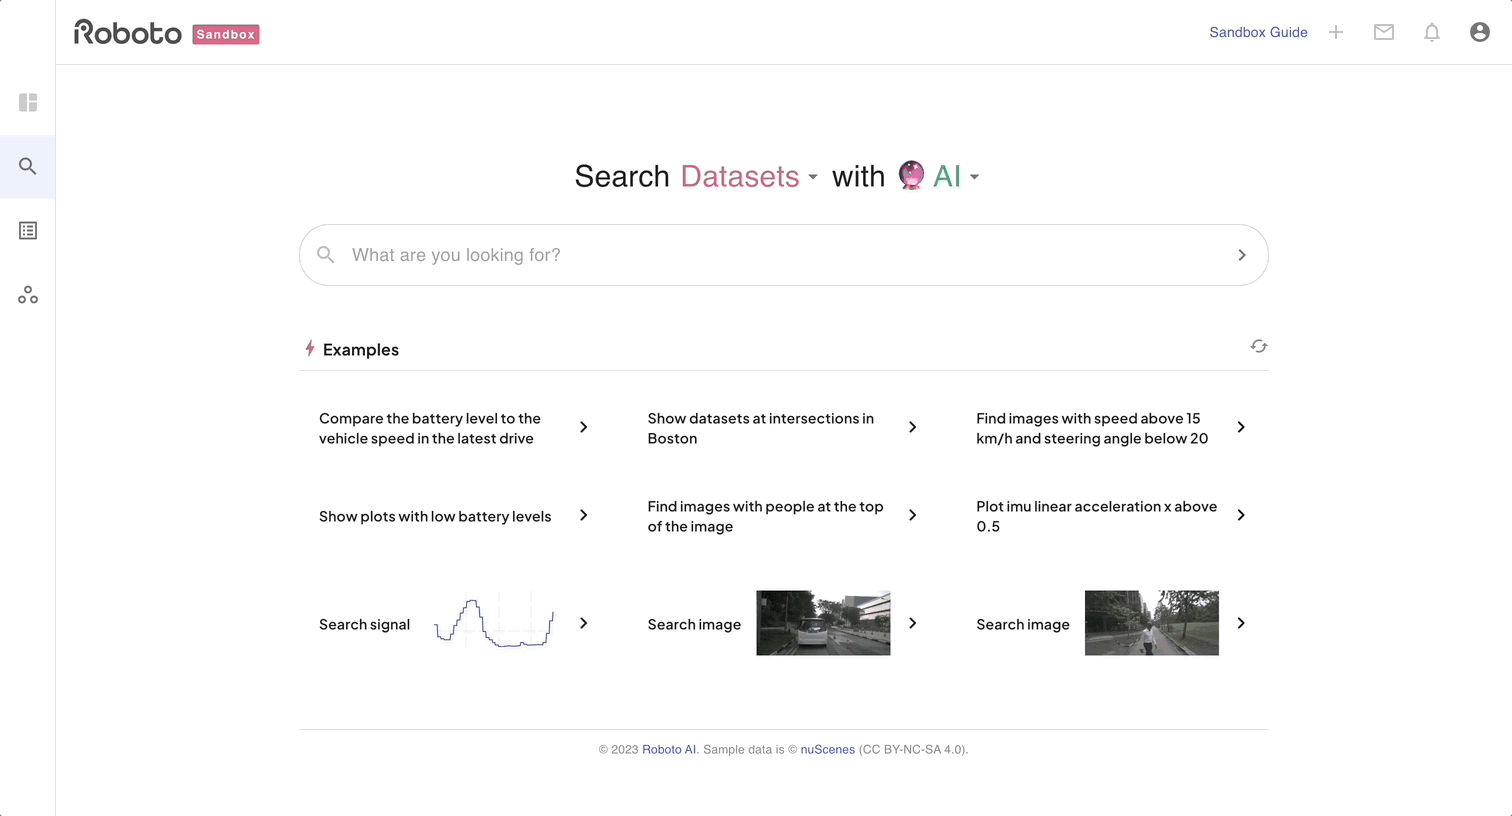Click the magnifier icon inside search field

(x=326, y=255)
